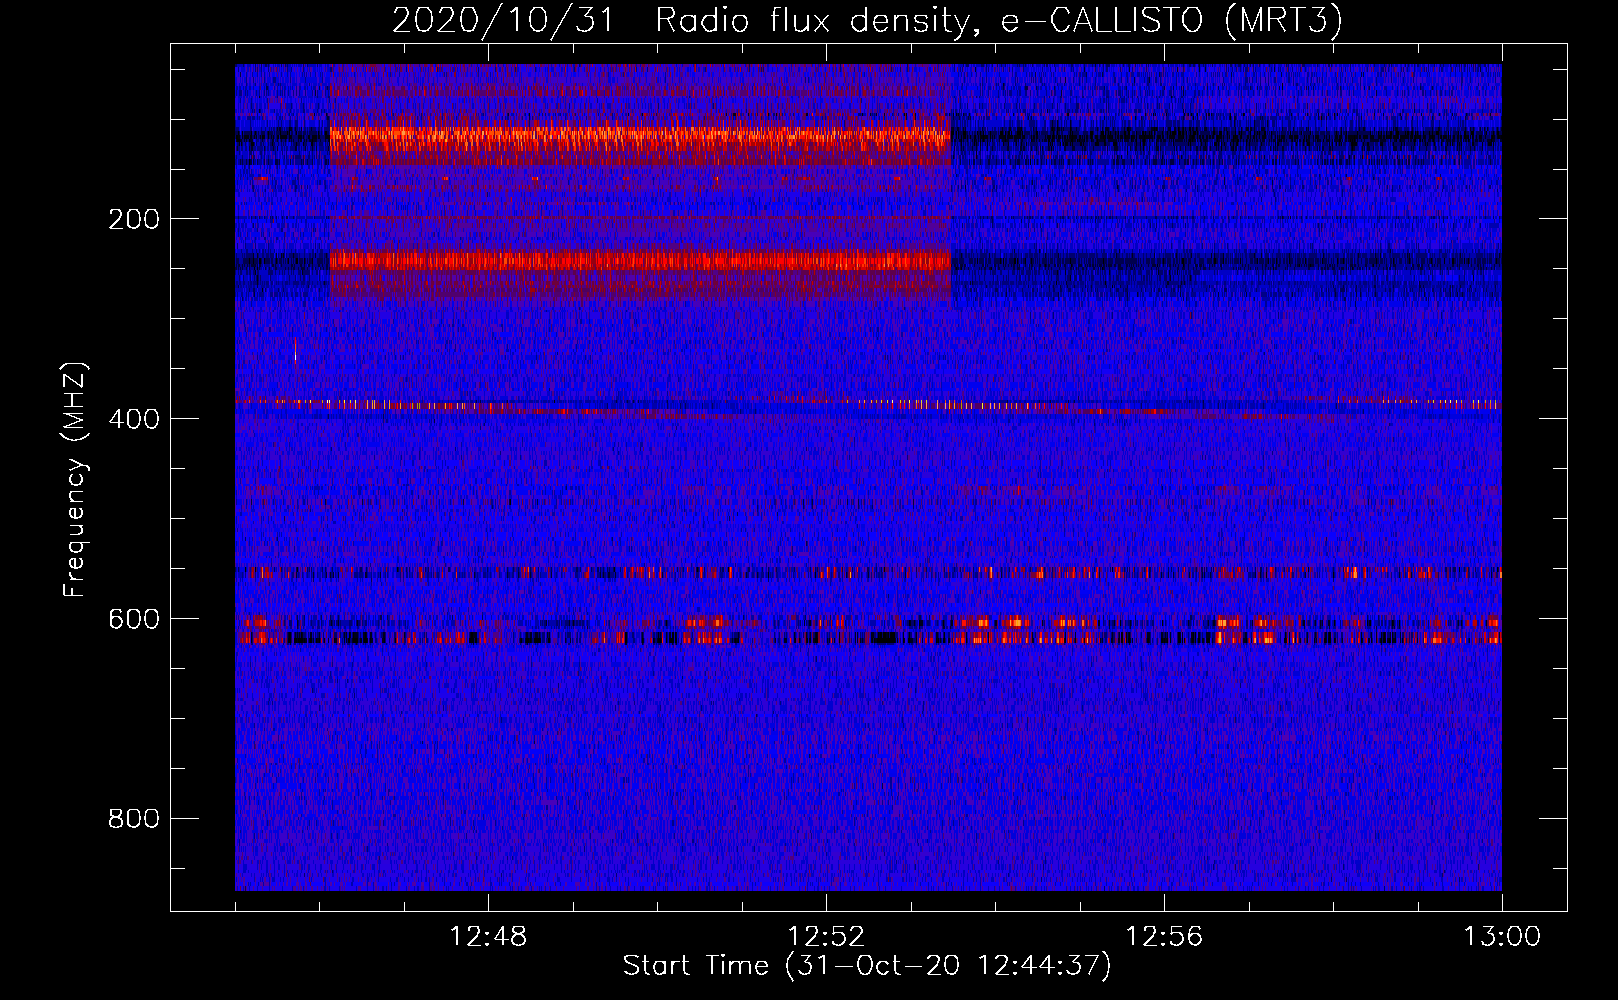
Task: Click the plot title '2020/10/31 Radio flux density, e-CALLISTO (MRT3)'
Action: (x=867, y=20)
